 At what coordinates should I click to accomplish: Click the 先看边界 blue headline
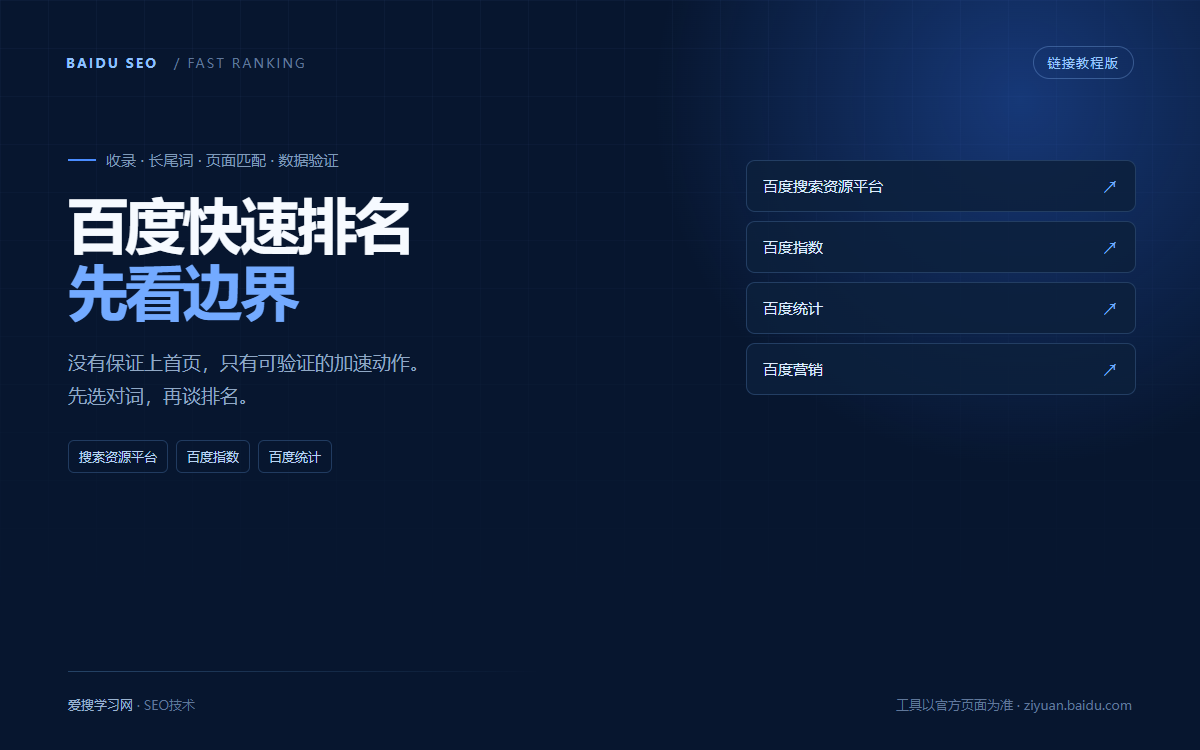[183, 295]
